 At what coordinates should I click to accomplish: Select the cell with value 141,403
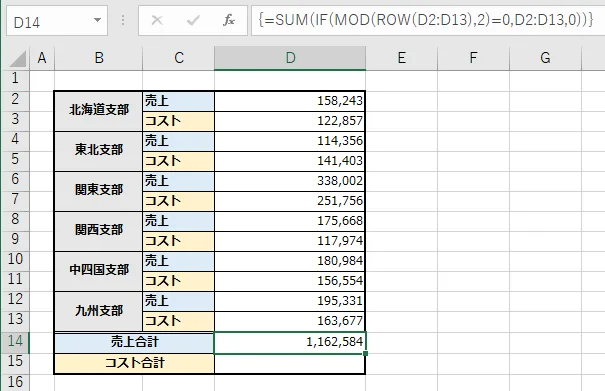click(x=290, y=161)
